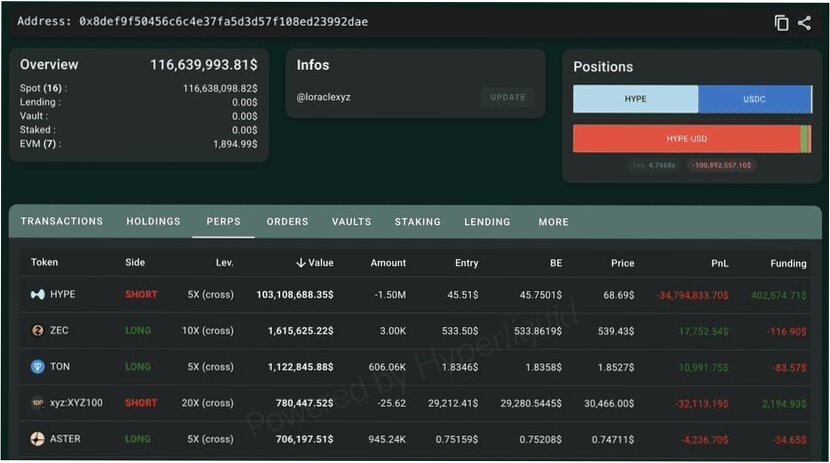This screenshot has height=463, width=830.
Task: Click the BE column header
Action: click(556, 263)
